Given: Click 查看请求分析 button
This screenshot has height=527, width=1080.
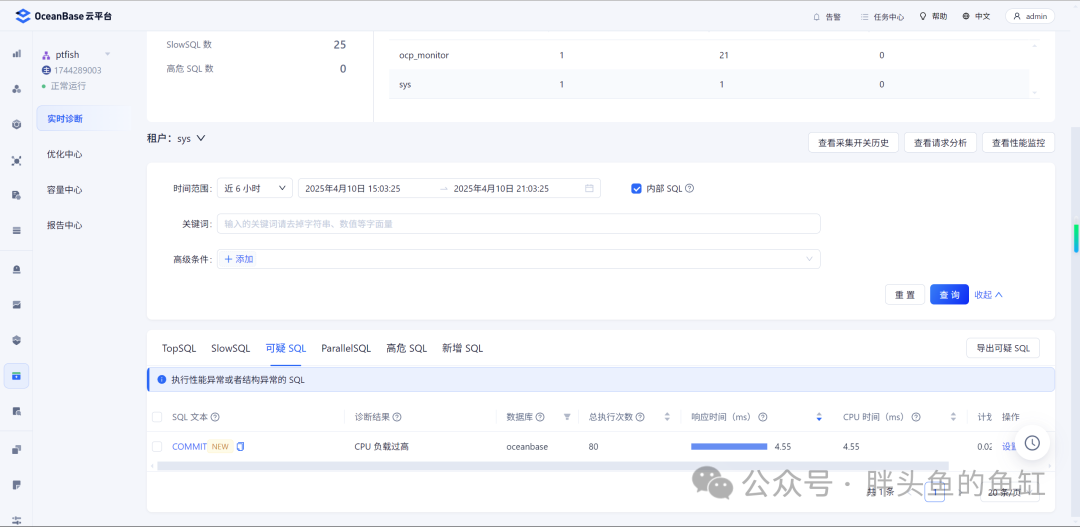Looking at the screenshot, I should [x=940, y=143].
